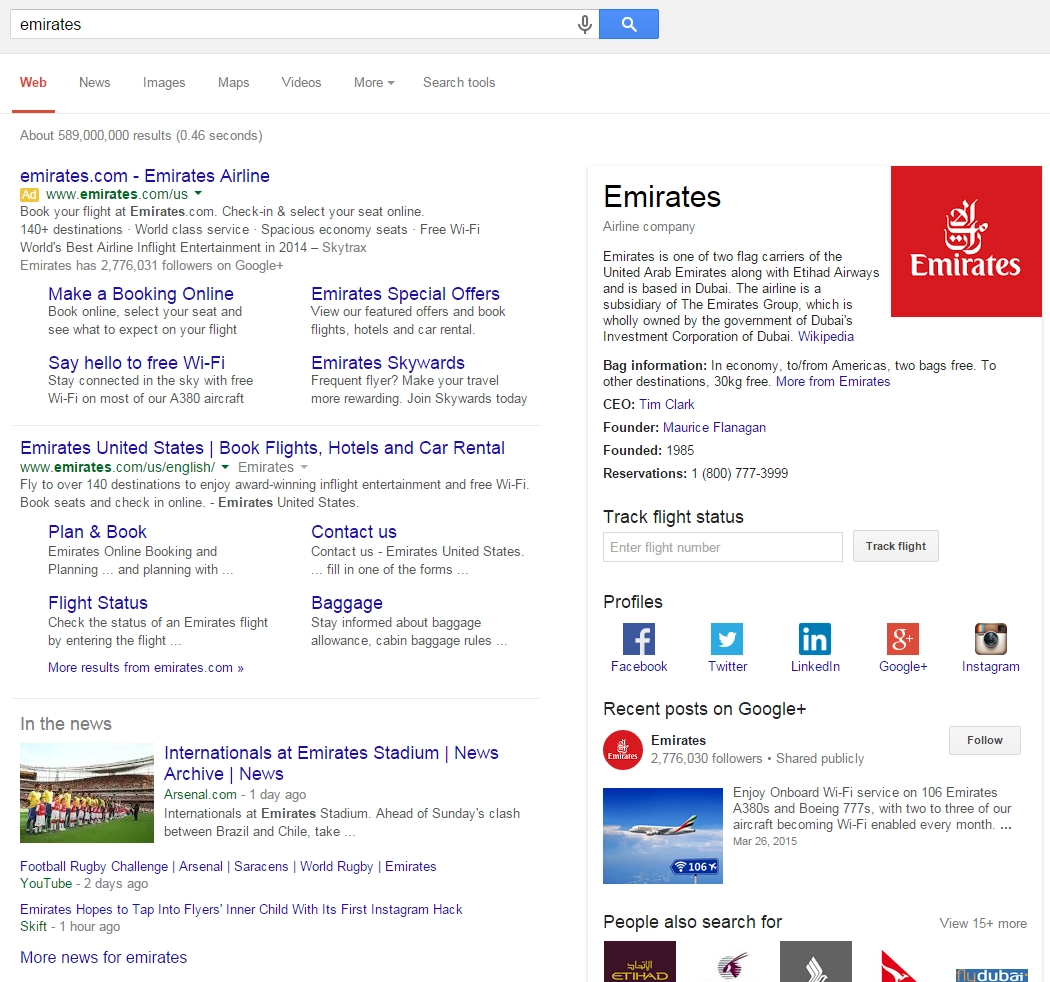Open the Facebook profile icon
The image size is (1050, 982).
pos(639,639)
